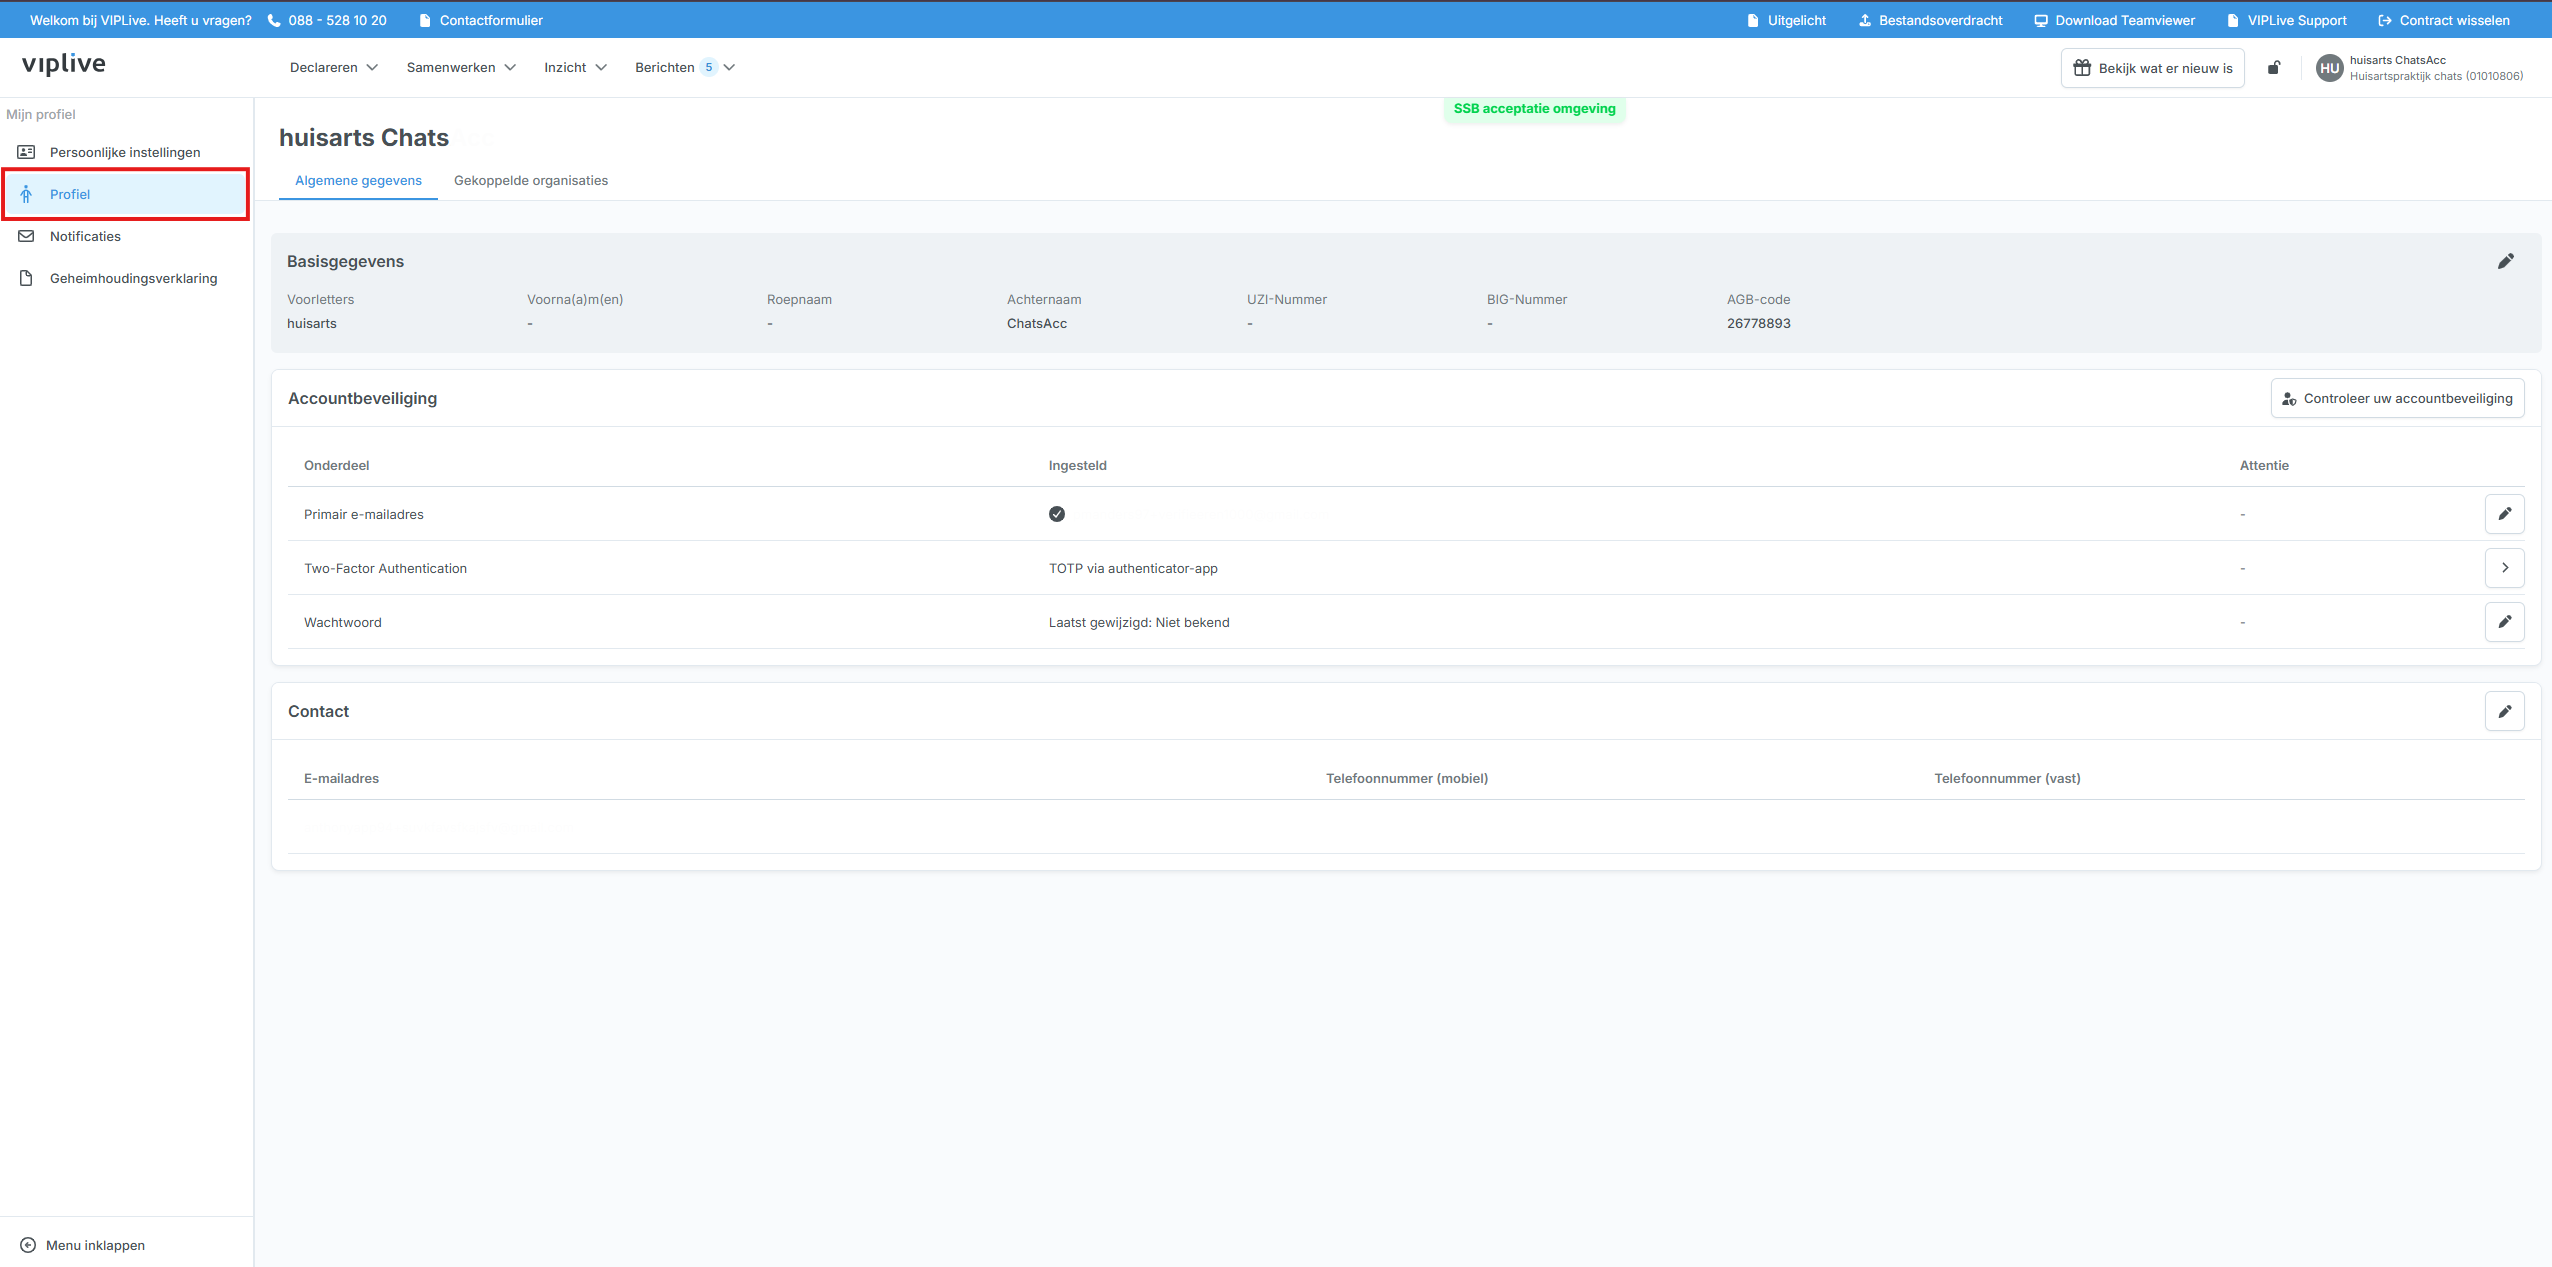
Task: Click the HU user avatar
Action: click(x=2330, y=68)
